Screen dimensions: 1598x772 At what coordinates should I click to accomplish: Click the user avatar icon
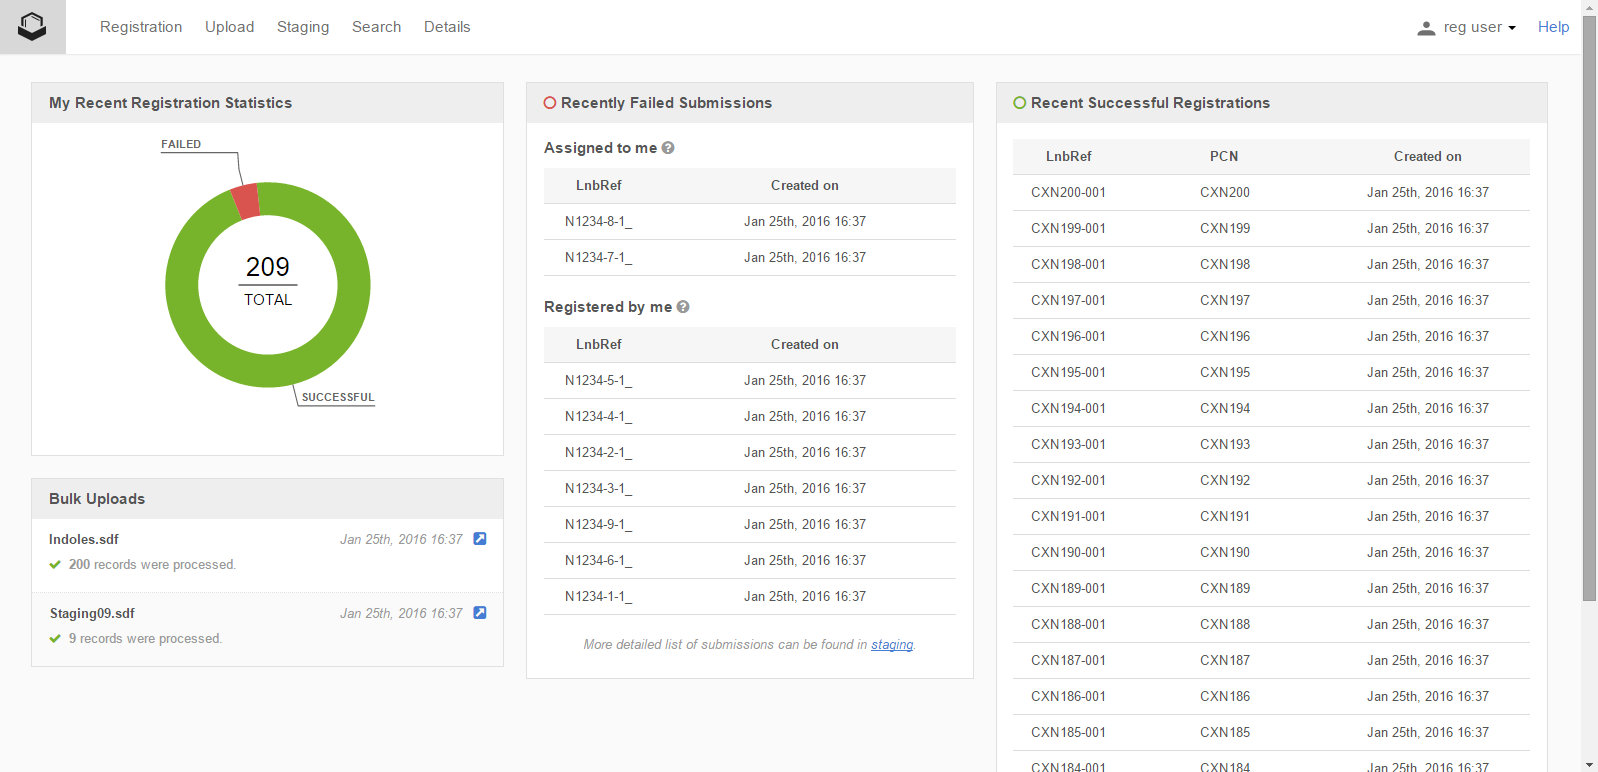pos(1426,28)
